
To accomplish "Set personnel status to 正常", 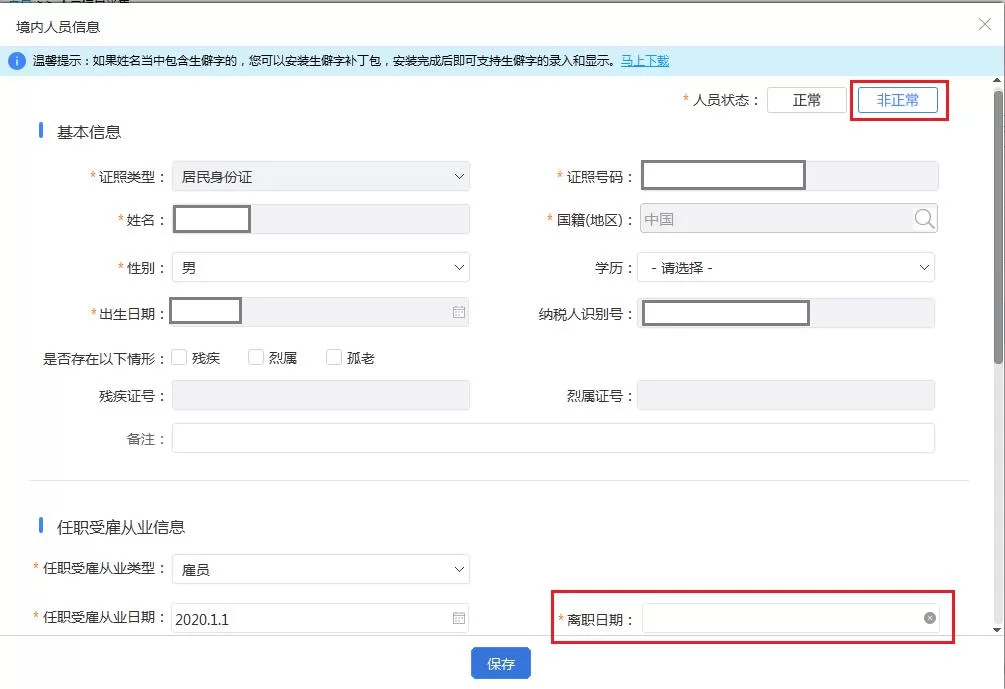I will pos(807,100).
